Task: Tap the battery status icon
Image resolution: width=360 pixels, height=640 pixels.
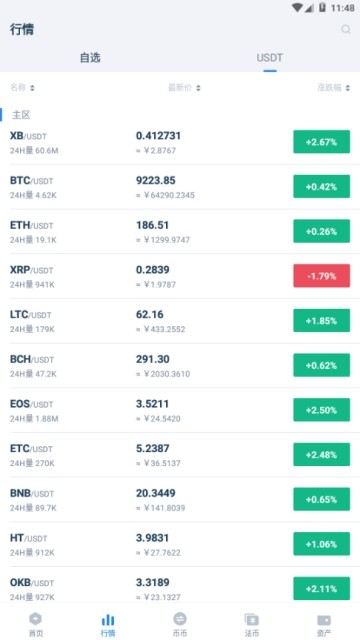Action: pos(322,7)
